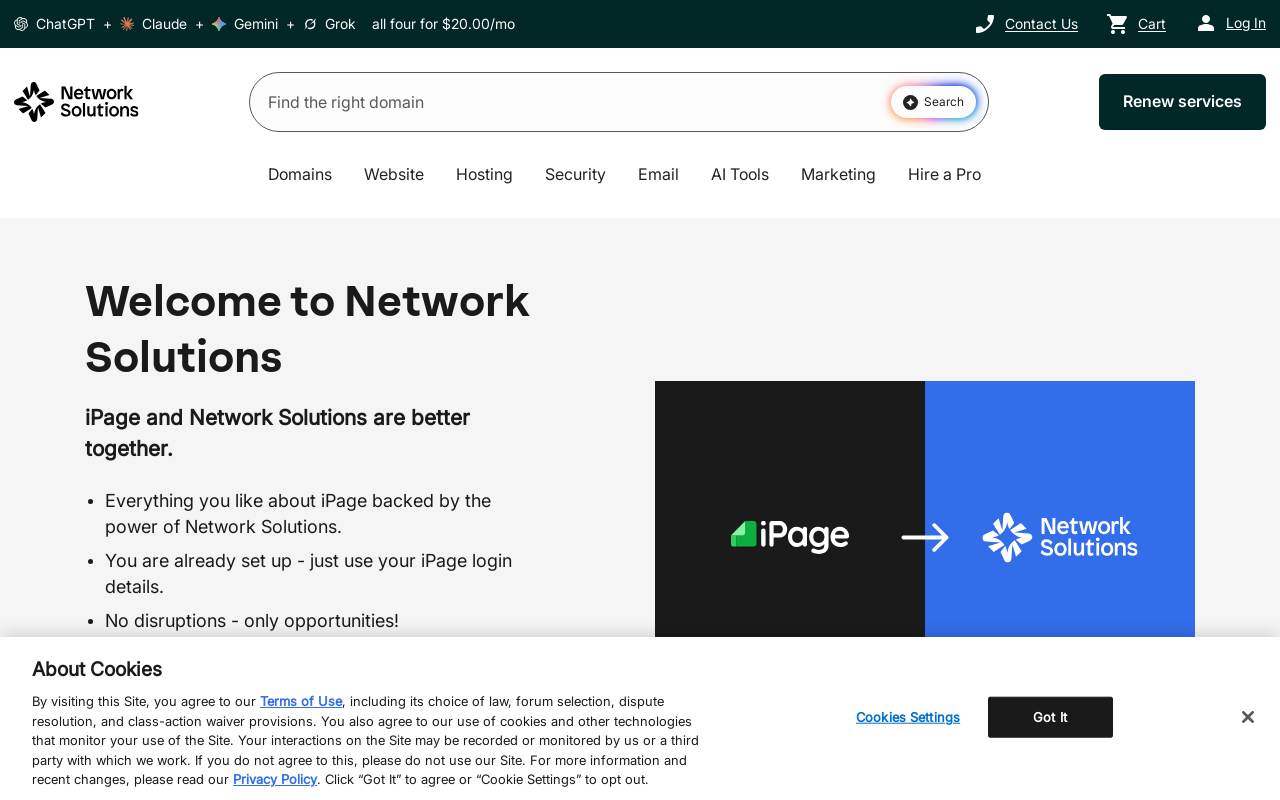The image size is (1280, 800).
Task: Click the Search button in domain bar
Action: point(933,102)
